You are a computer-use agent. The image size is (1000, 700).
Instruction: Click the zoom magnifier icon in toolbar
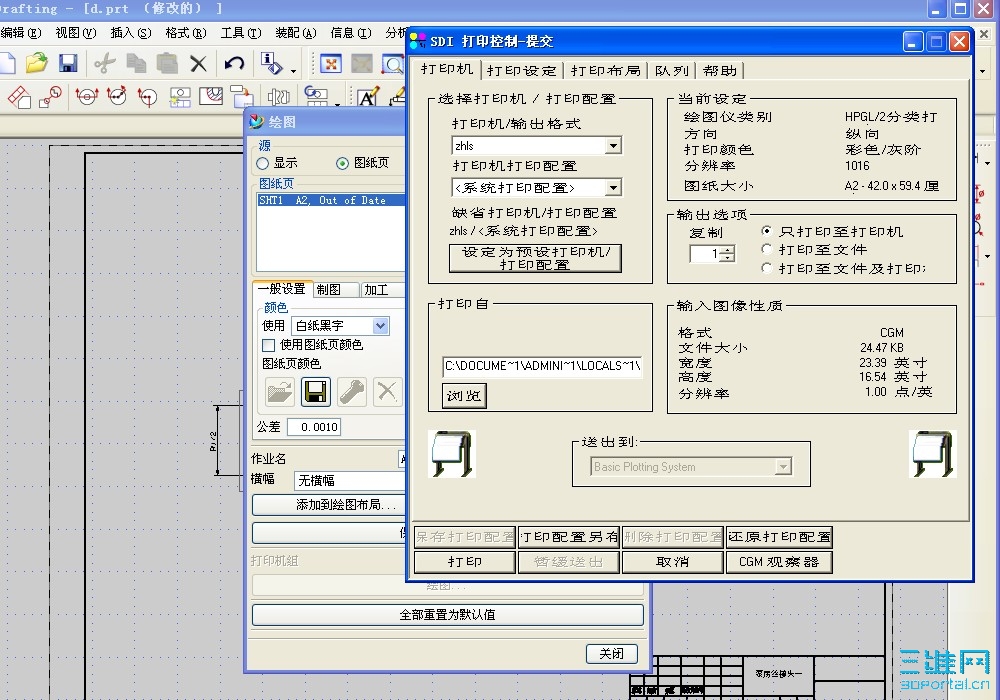[393, 63]
